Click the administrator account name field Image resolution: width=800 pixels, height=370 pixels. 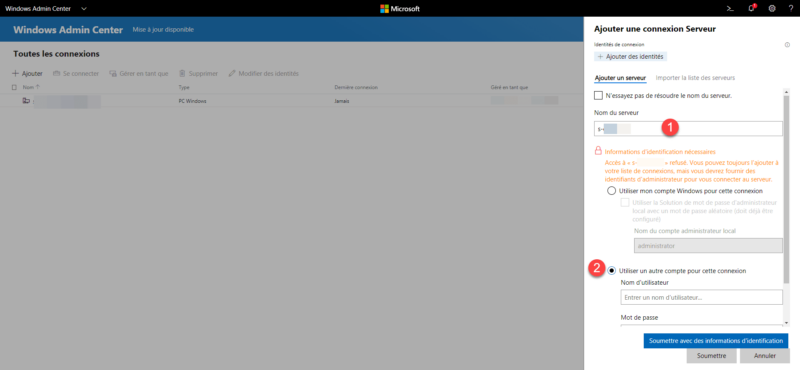708,245
